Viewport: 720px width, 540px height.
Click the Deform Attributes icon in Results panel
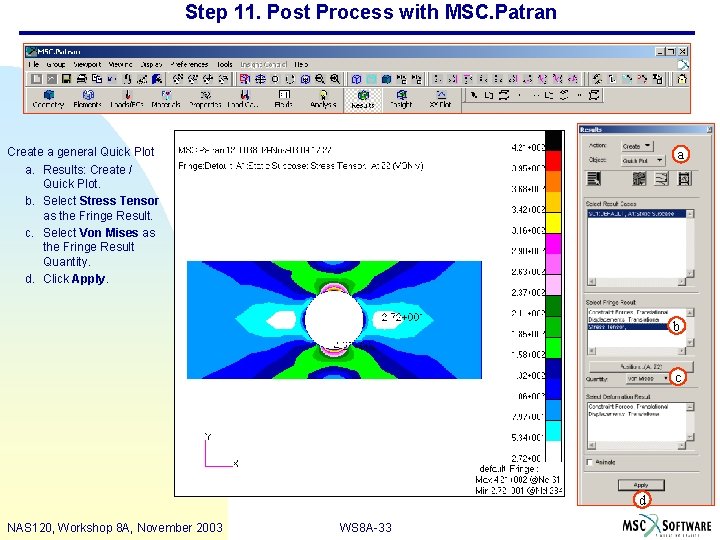[x=661, y=178]
